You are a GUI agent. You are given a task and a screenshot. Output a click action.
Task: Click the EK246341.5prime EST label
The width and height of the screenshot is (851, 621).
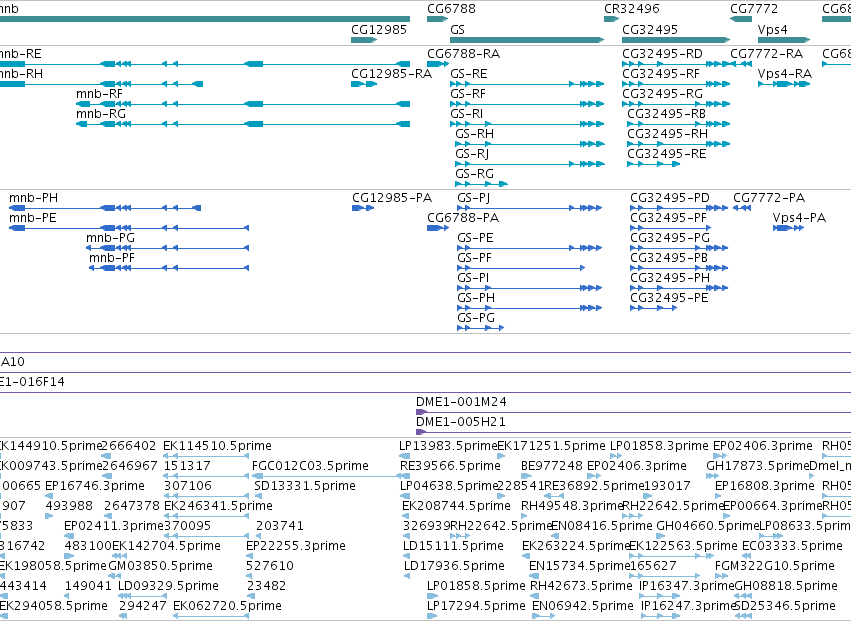pyautogui.click(x=218, y=506)
